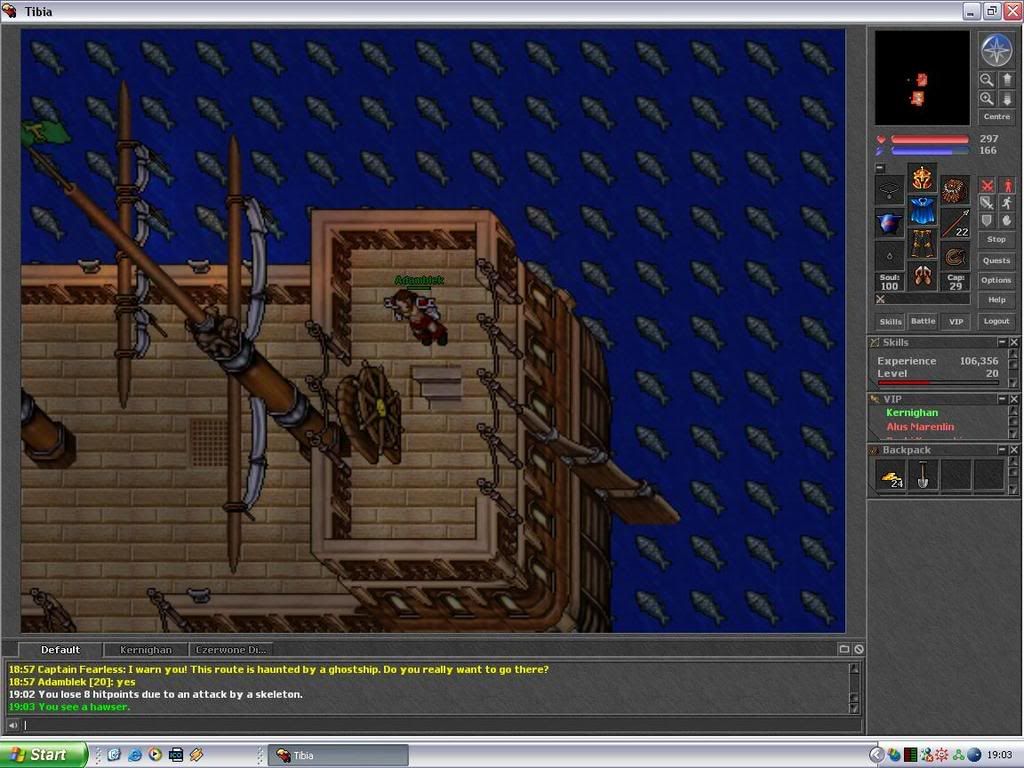Click the minimap compass rose
Viewport: 1024px width, 768px height.
click(x=997, y=50)
